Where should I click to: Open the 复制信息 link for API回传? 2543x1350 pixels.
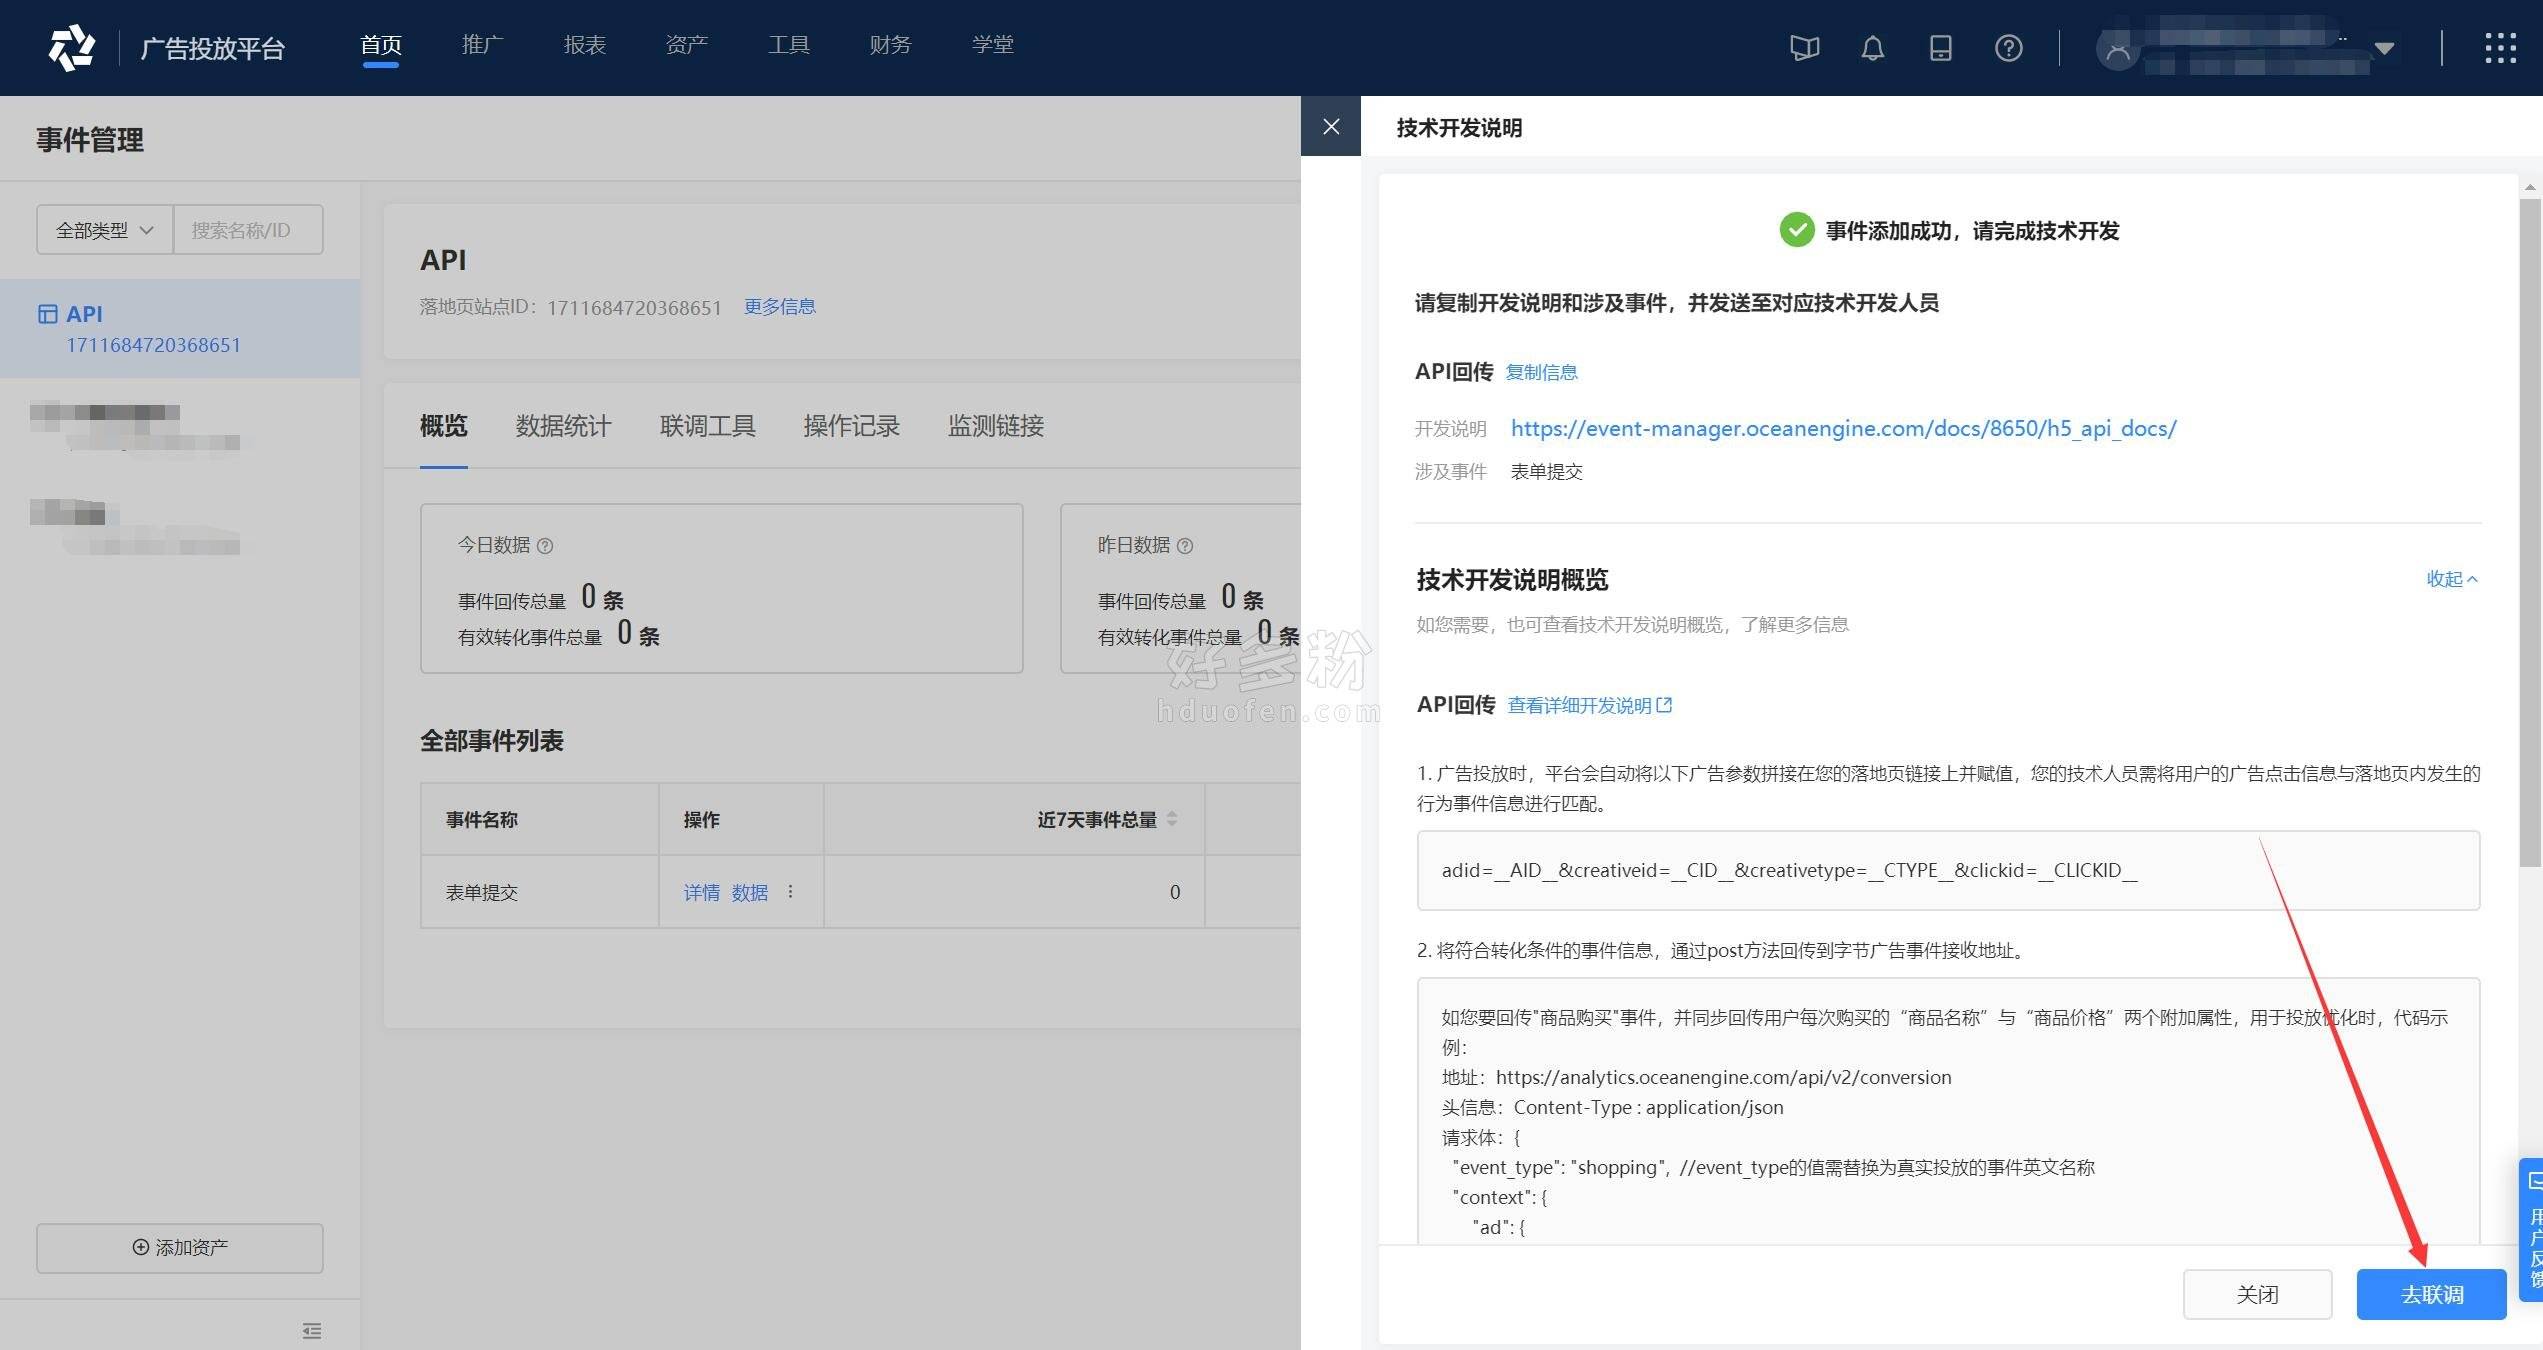(x=1543, y=371)
